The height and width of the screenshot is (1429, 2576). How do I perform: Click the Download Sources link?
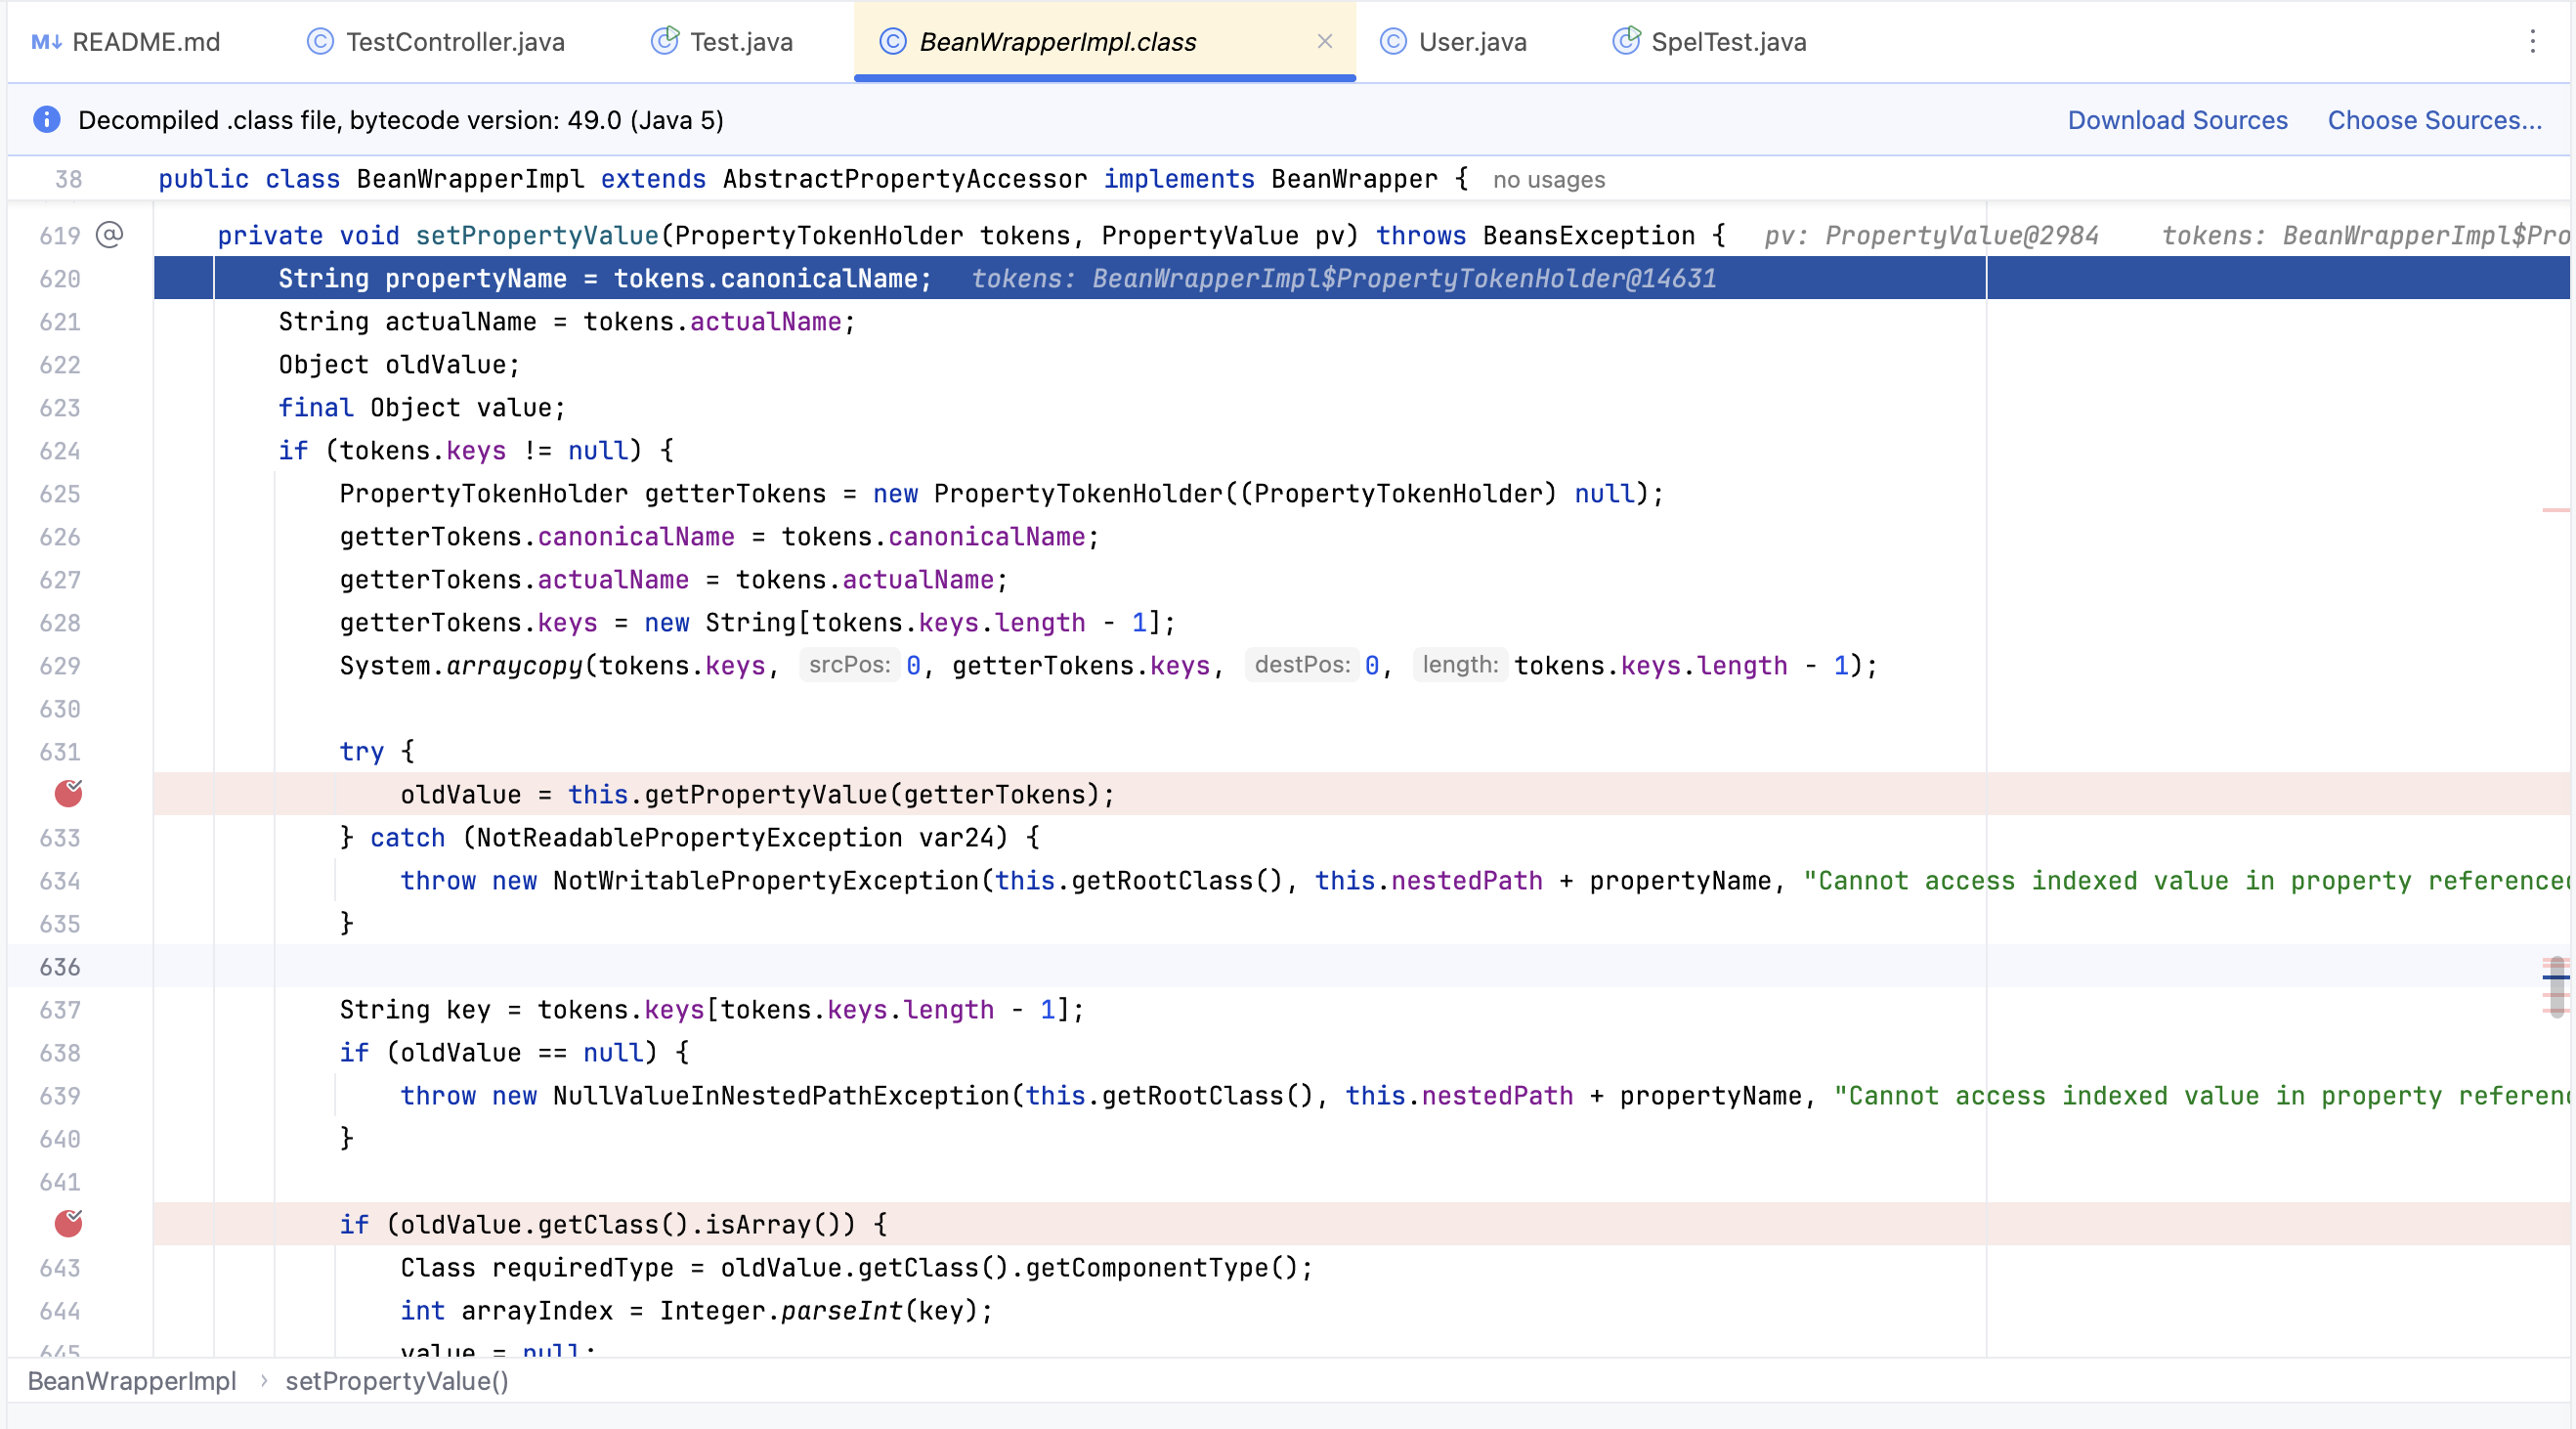tap(2177, 120)
